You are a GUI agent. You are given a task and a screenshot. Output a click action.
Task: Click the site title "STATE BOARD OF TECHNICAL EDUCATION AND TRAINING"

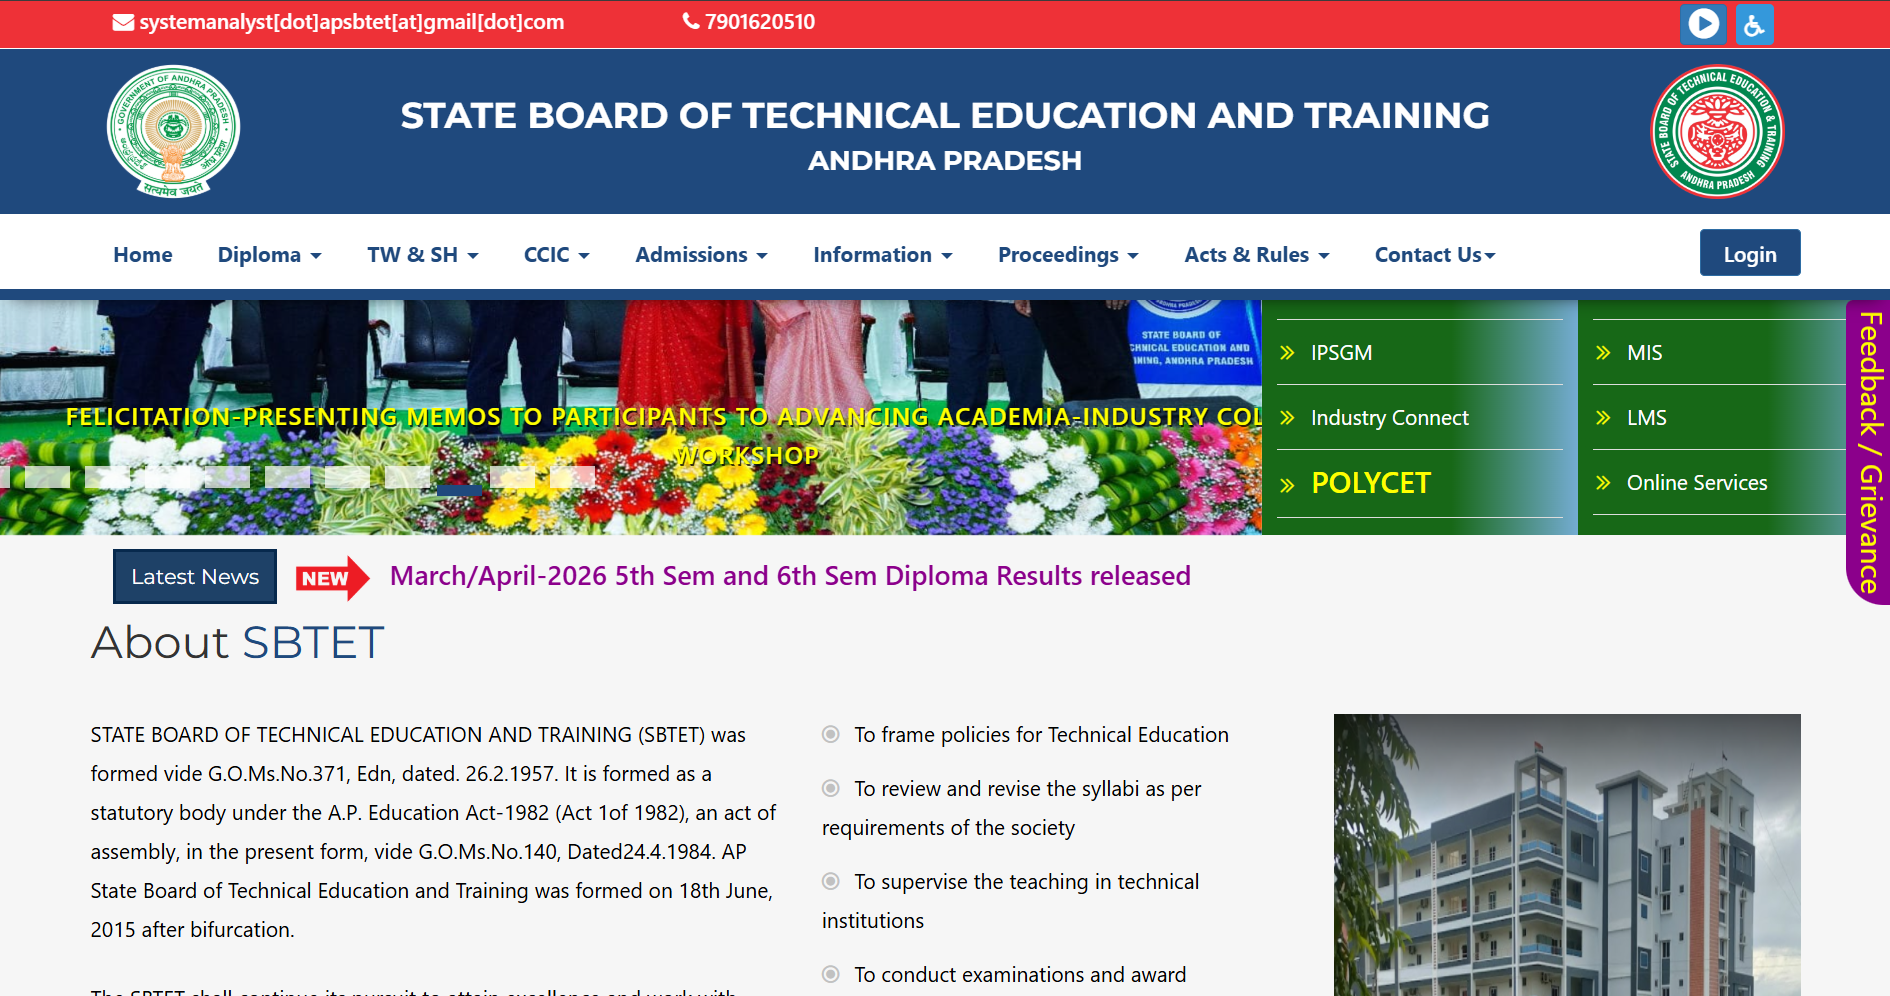point(945,116)
